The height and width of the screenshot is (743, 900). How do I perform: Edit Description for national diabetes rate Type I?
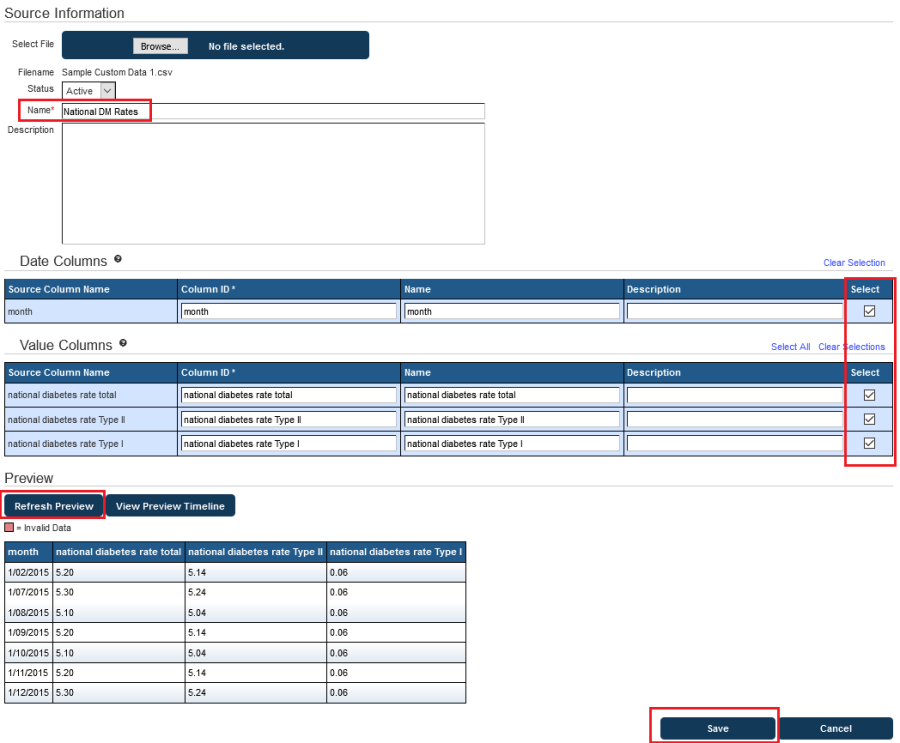tap(735, 444)
